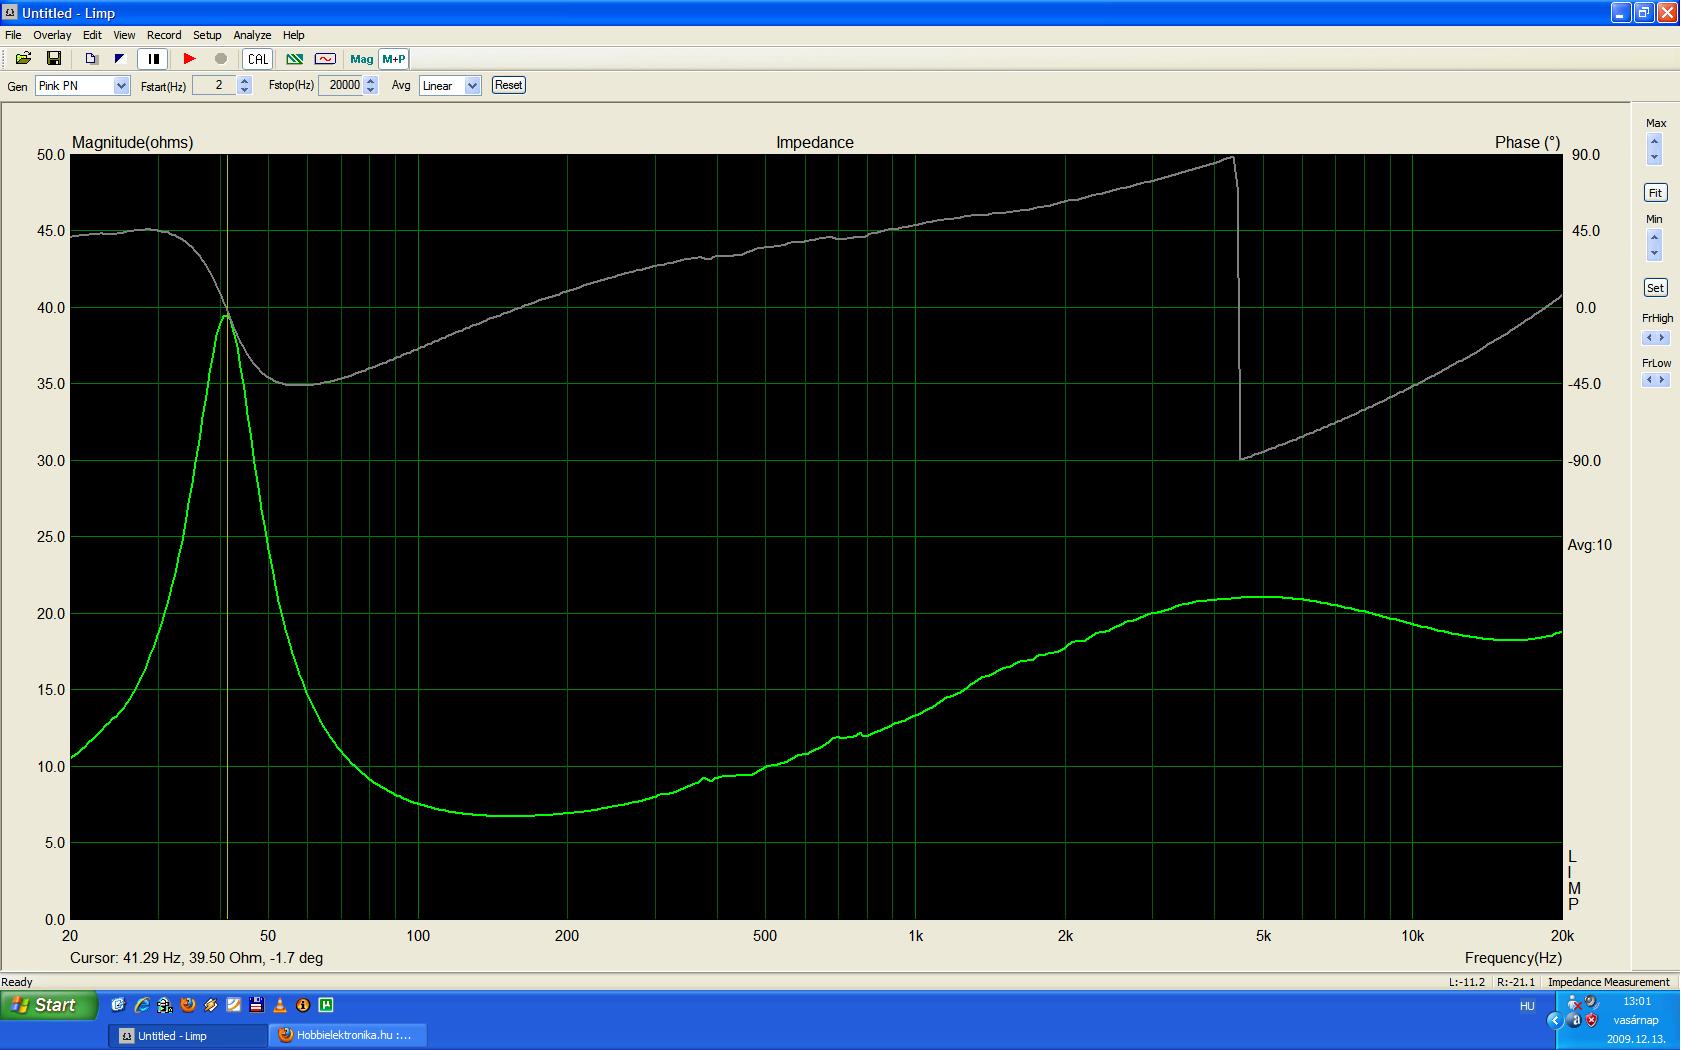Open the File menu
This screenshot has width=1681, height=1050.
coord(13,35)
